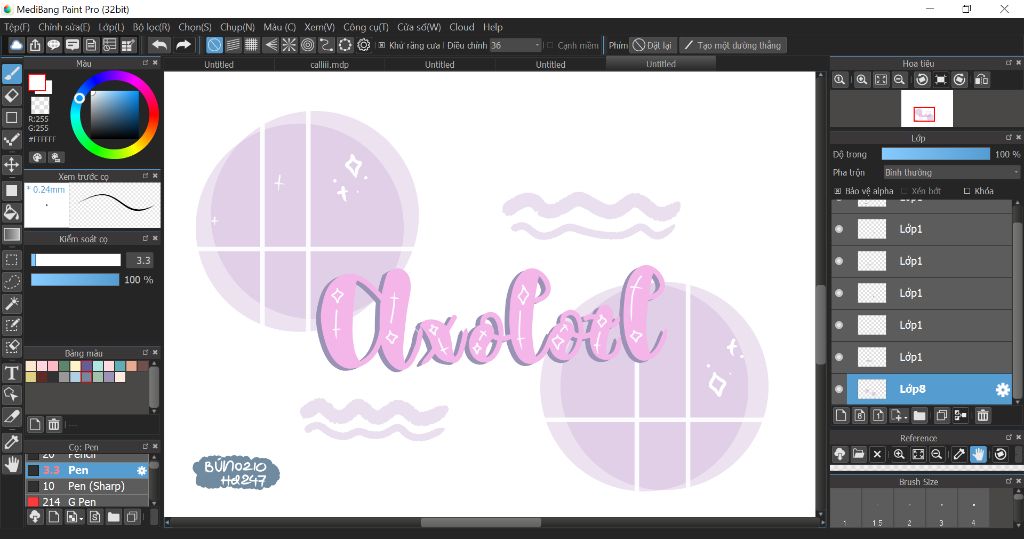
Task: Open Lớp8 layer settings gear
Action: click(x=1002, y=390)
